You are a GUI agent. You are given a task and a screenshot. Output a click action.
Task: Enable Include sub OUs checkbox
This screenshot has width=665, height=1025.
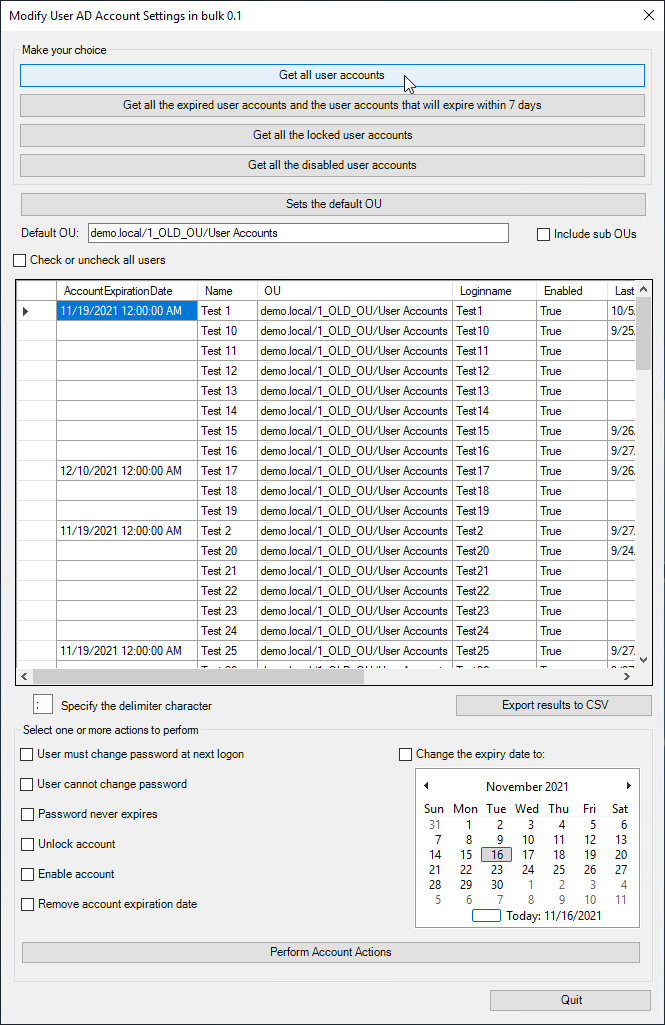[544, 234]
